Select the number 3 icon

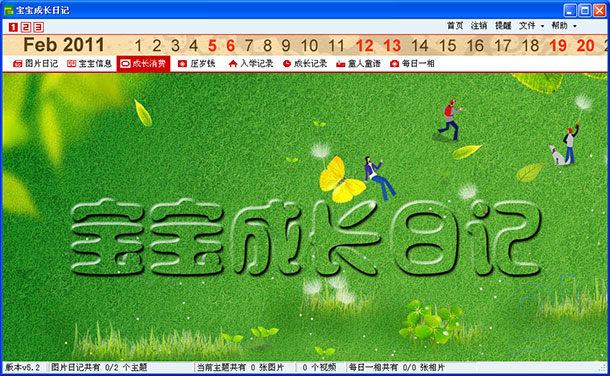coord(38,27)
